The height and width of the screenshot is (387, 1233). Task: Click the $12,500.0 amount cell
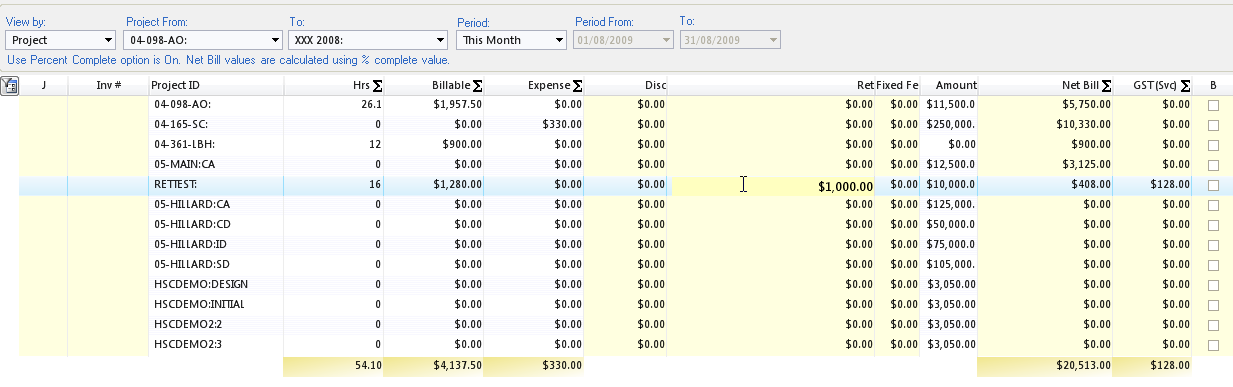coord(949,164)
